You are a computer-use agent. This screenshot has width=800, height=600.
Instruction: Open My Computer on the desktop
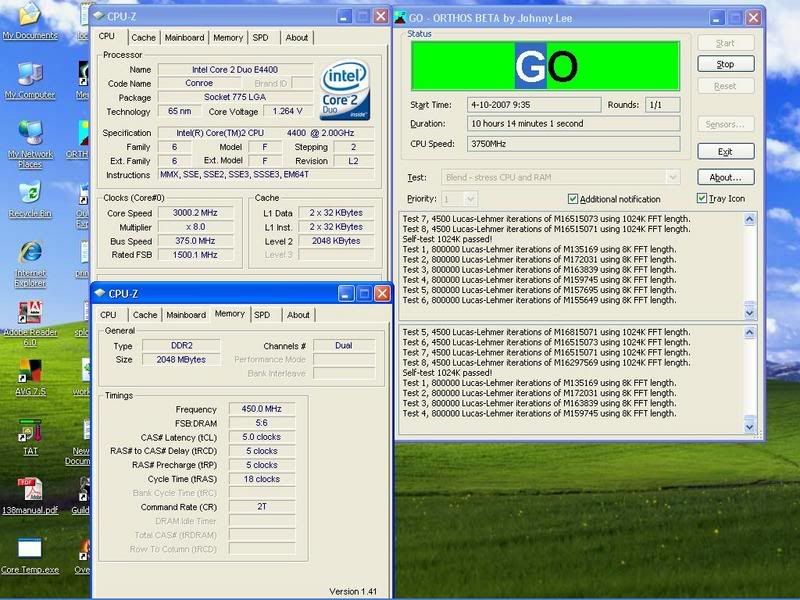[30, 80]
